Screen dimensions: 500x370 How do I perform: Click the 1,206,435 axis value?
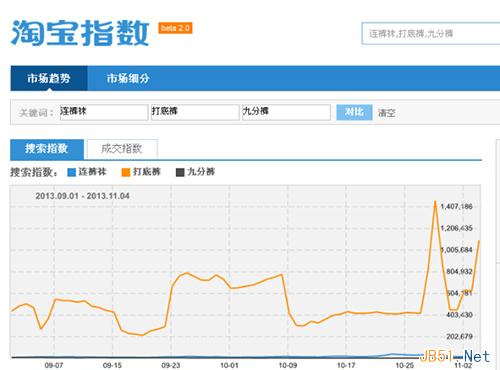456,228
